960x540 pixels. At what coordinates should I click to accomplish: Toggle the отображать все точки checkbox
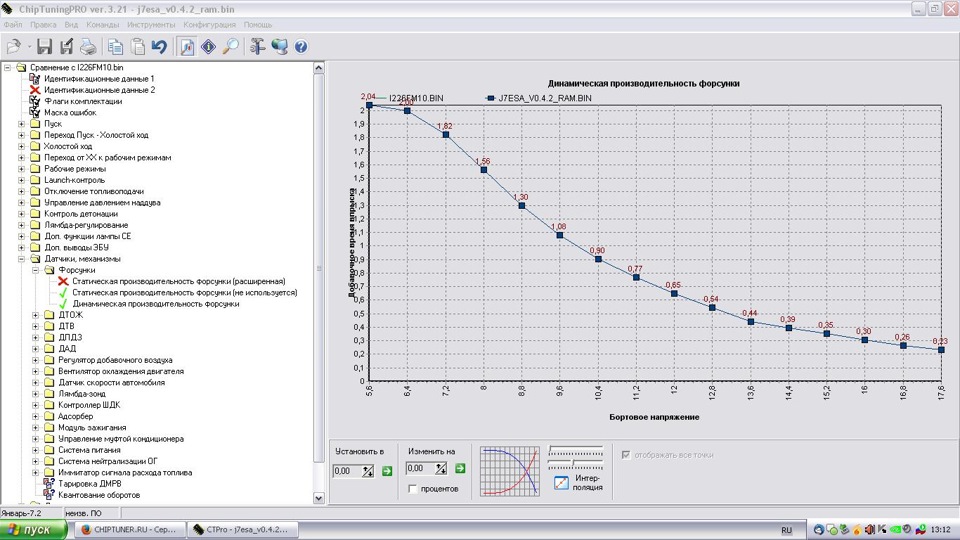626,455
